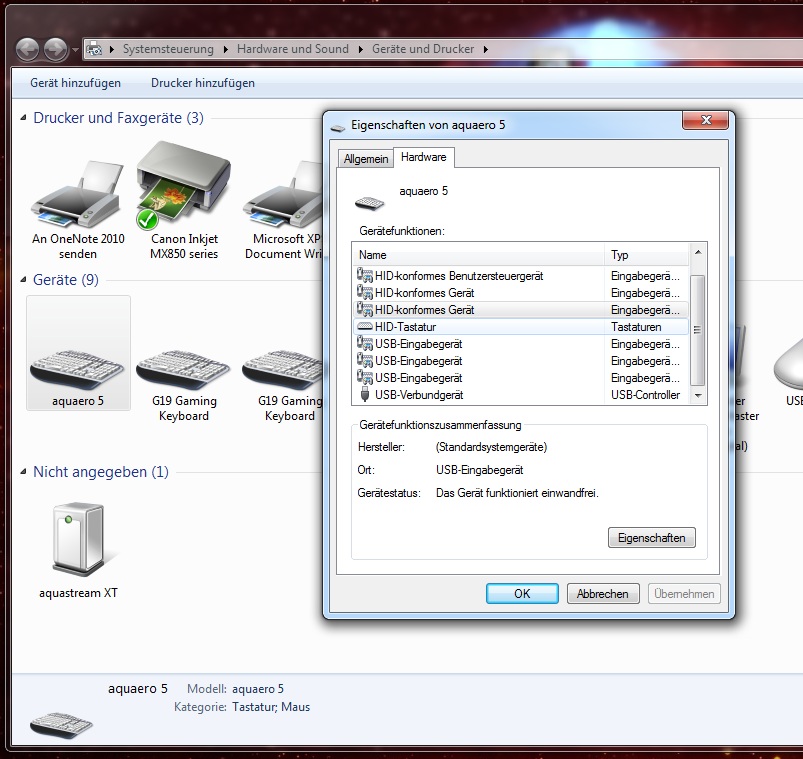Collapse the Nicht angegeben group
The height and width of the screenshot is (759, 803).
click(x=24, y=472)
